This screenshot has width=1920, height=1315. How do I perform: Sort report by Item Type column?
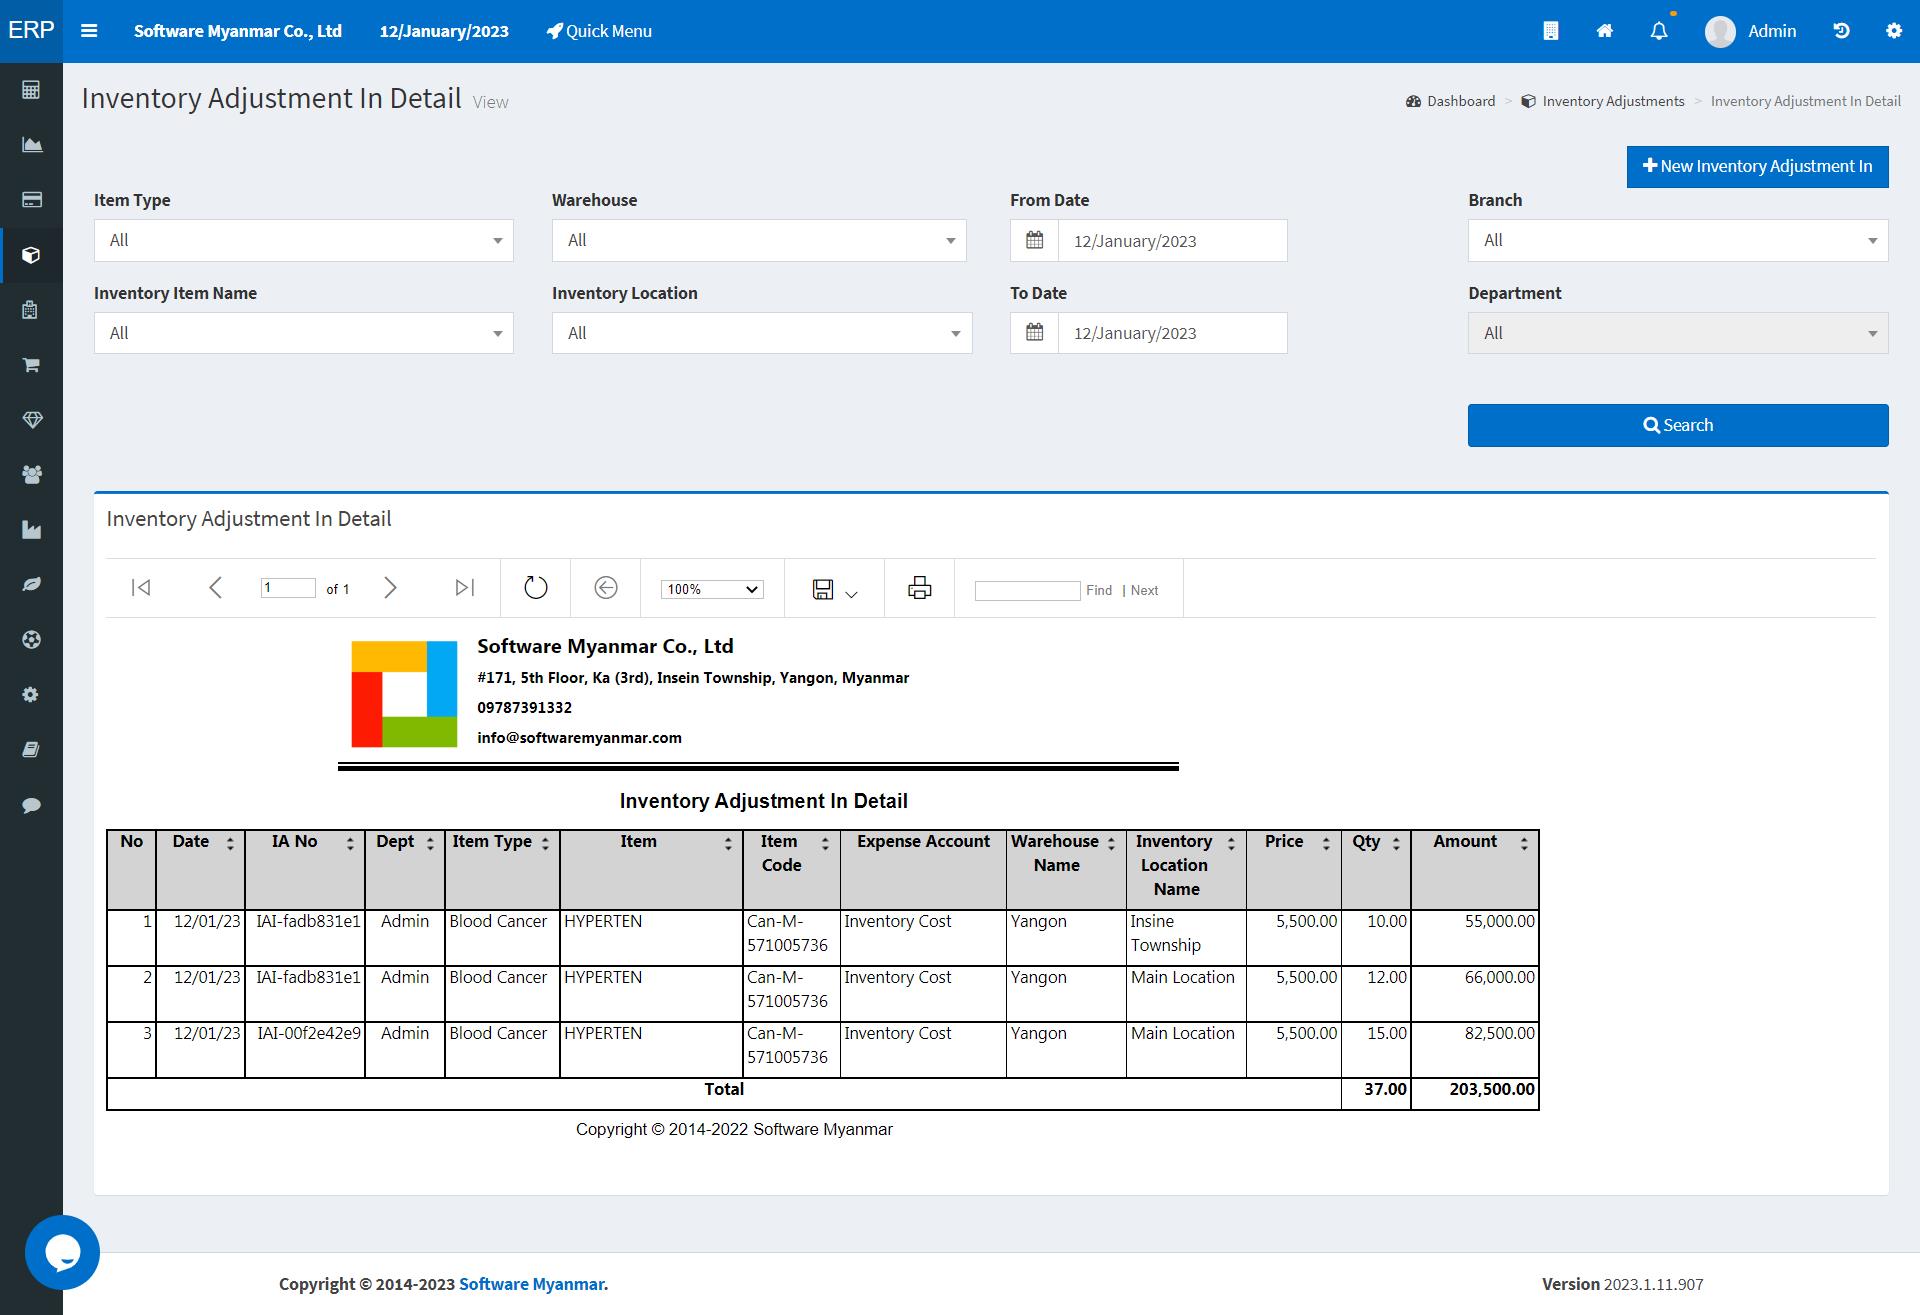[545, 844]
